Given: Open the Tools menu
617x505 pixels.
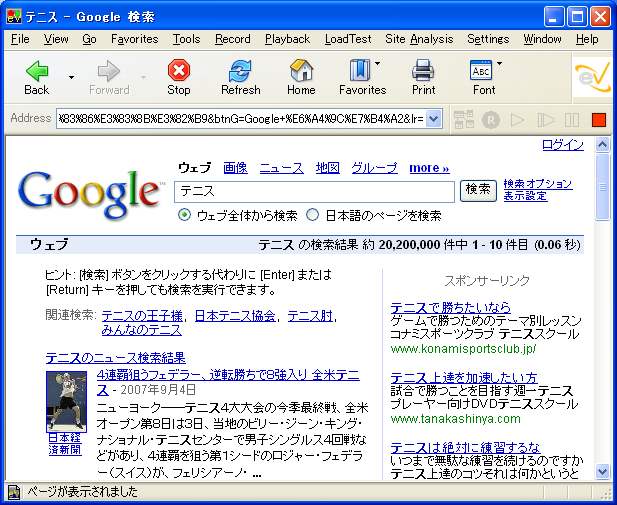Looking at the screenshot, I should pyautogui.click(x=187, y=39).
